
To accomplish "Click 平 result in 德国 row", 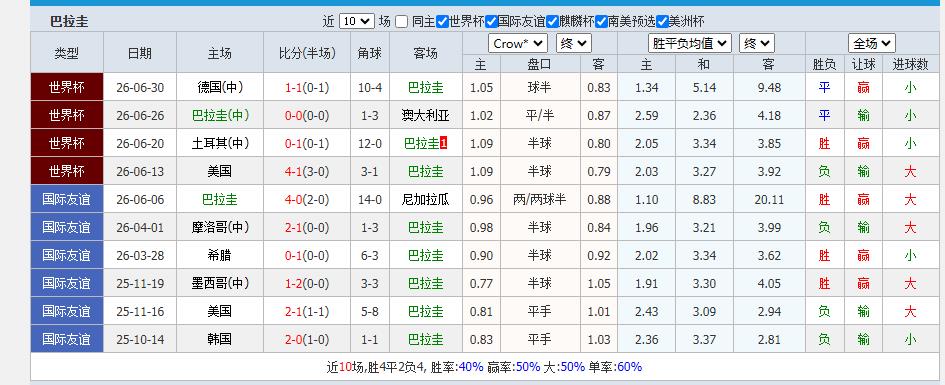I will [824, 88].
